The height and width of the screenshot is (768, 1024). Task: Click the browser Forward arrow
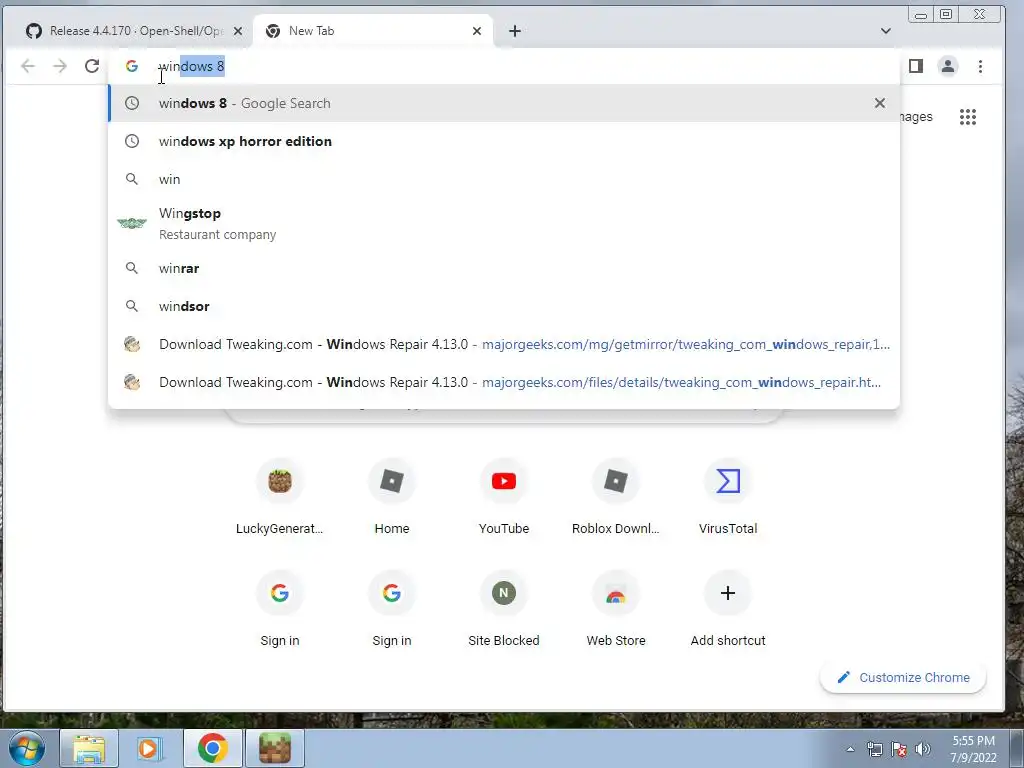coord(59,66)
